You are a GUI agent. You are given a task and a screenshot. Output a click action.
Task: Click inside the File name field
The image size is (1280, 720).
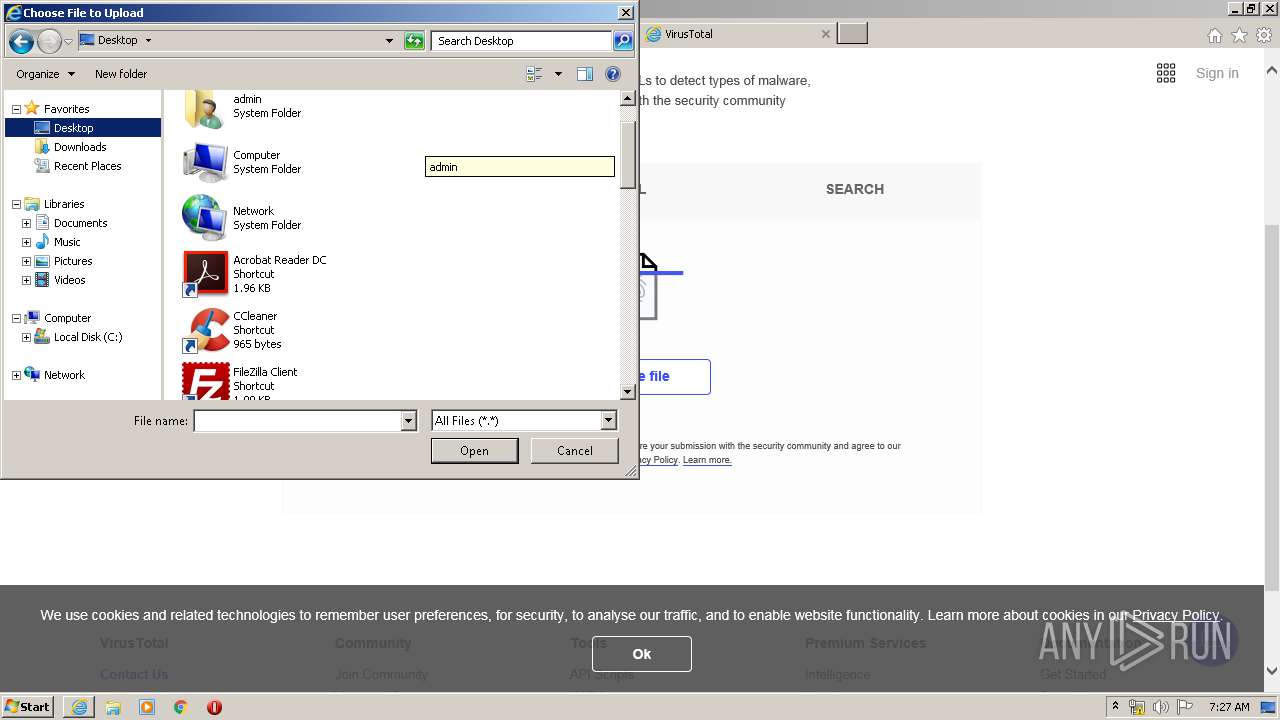click(297, 421)
